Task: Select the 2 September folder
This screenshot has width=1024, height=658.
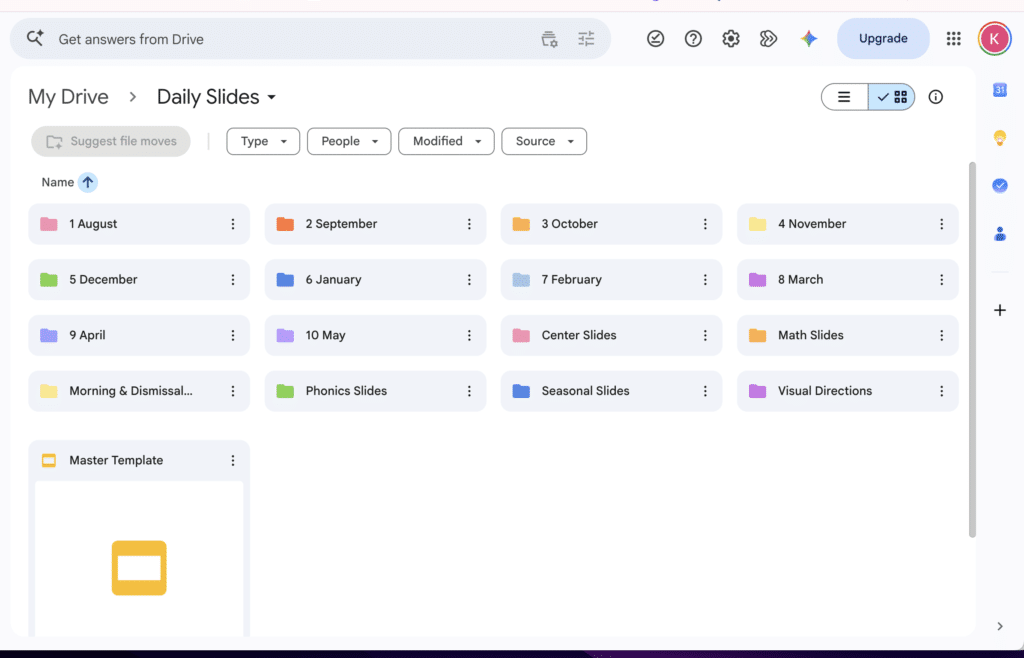Action: tap(376, 224)
